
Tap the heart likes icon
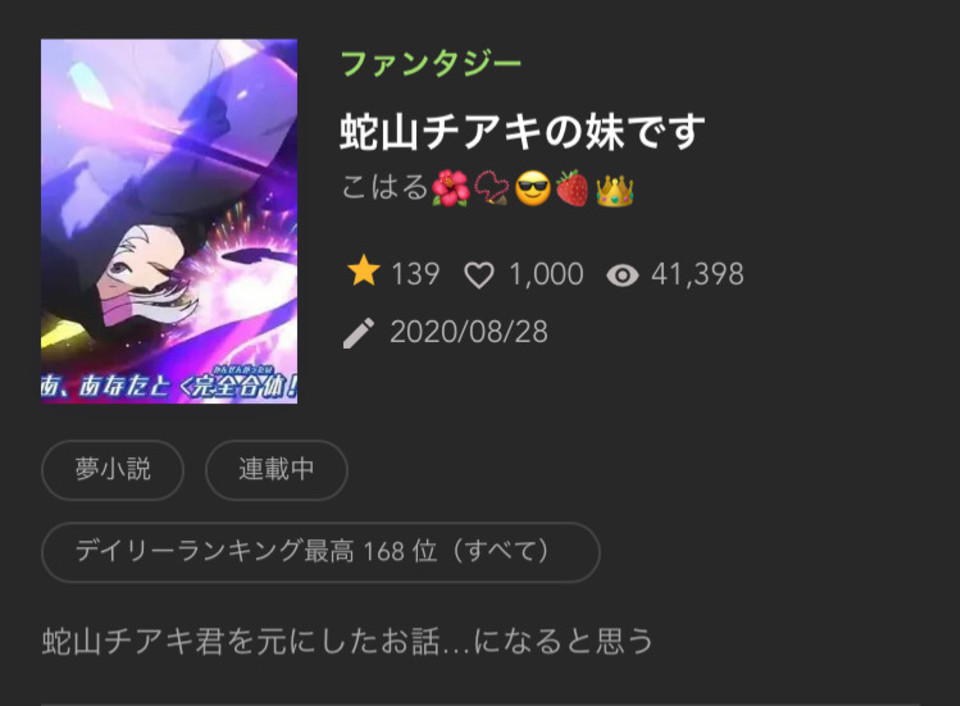point(479,275)
